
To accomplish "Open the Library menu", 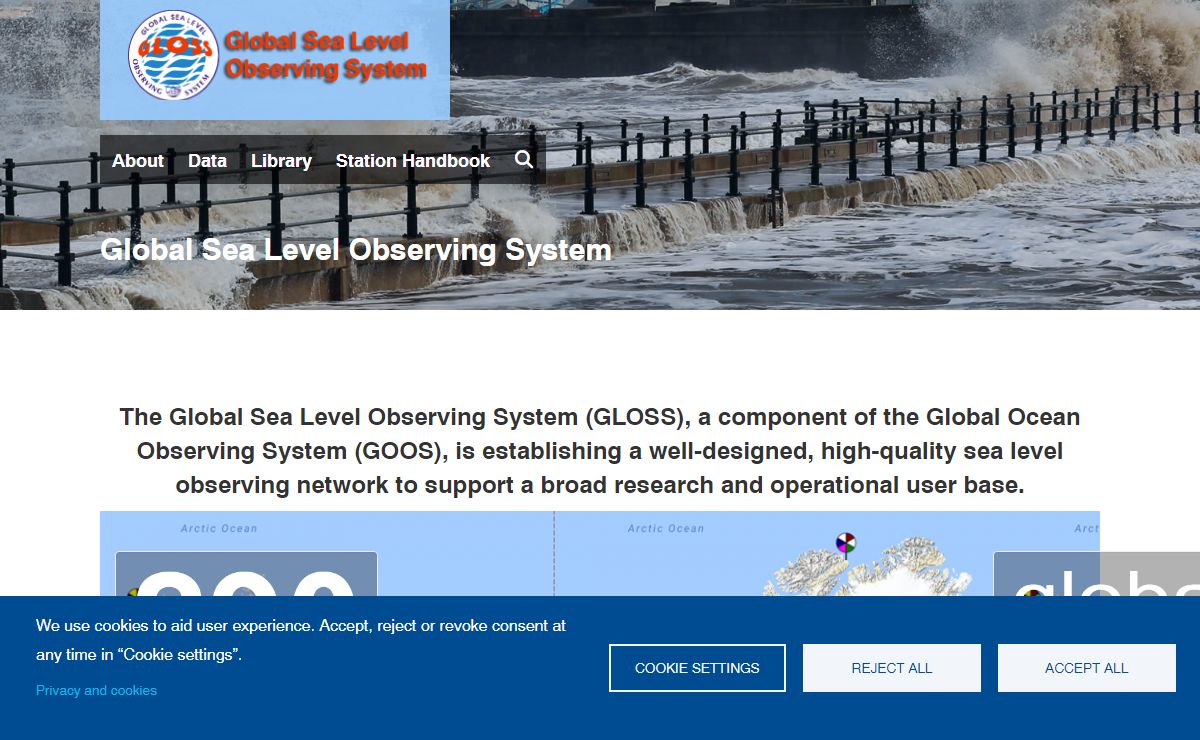I will coord(281,160).
